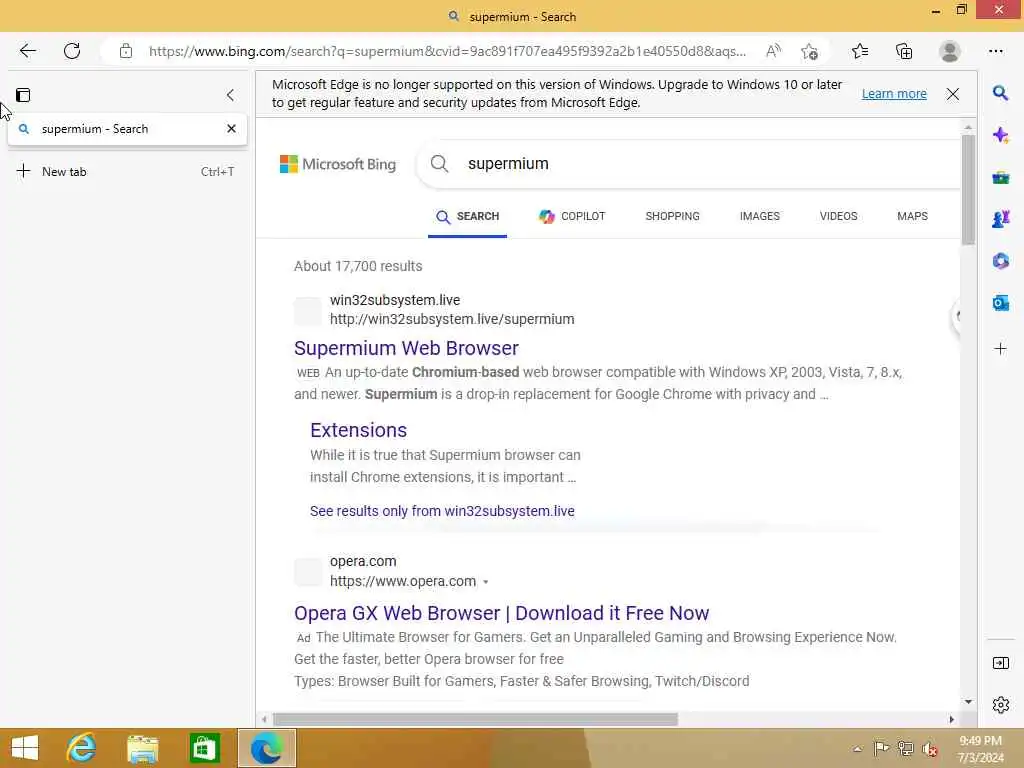1024x768 pixels.
Task: Open the profile avatar icon
Action: [950, 51]
